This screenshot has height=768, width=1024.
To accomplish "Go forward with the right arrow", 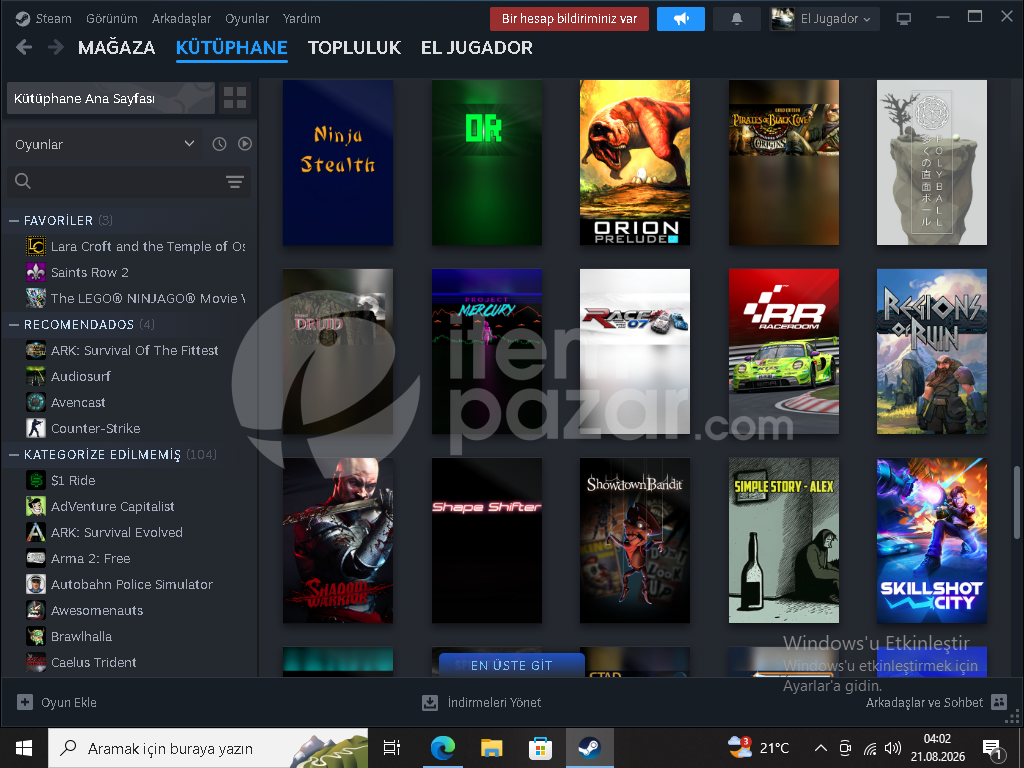I will tap(56, 47).
